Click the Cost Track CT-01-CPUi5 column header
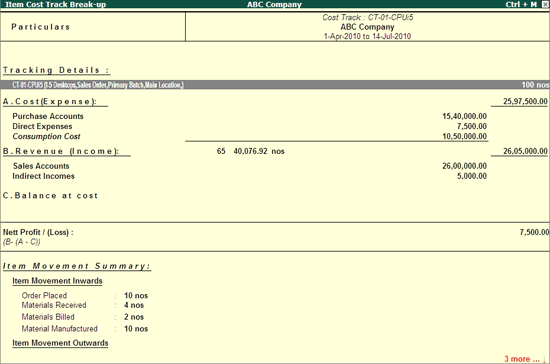Image resolution: width=550 pixels, height=364 pixels. 367,27
